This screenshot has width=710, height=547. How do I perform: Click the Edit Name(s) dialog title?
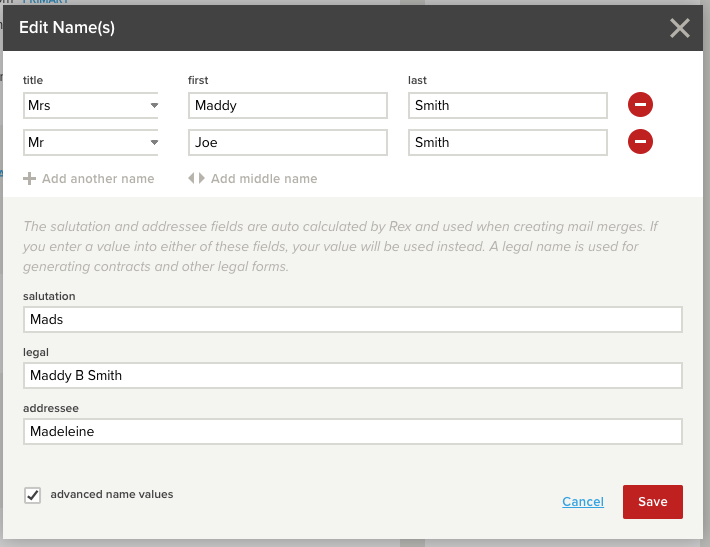[67, 28]
